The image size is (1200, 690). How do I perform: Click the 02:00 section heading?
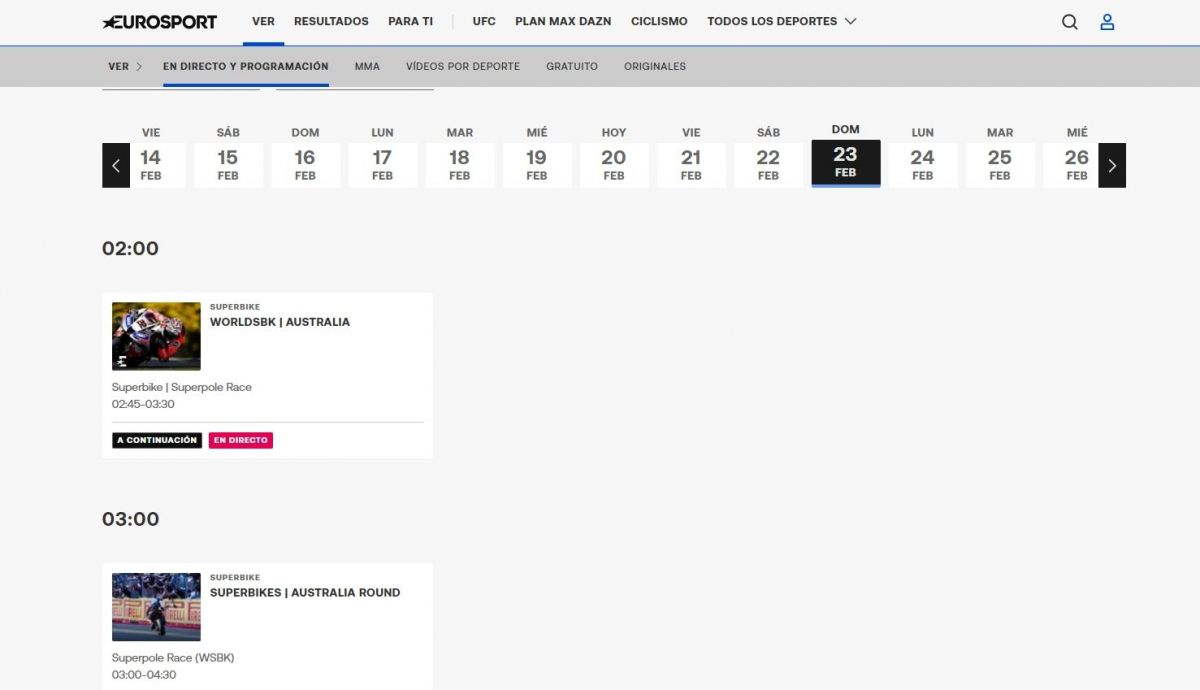coord(130,248)
